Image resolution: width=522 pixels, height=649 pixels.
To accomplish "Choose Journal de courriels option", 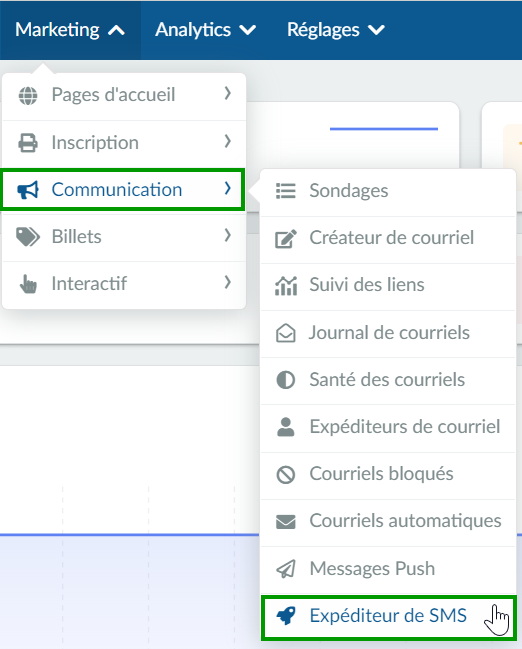I will (388, 333).
